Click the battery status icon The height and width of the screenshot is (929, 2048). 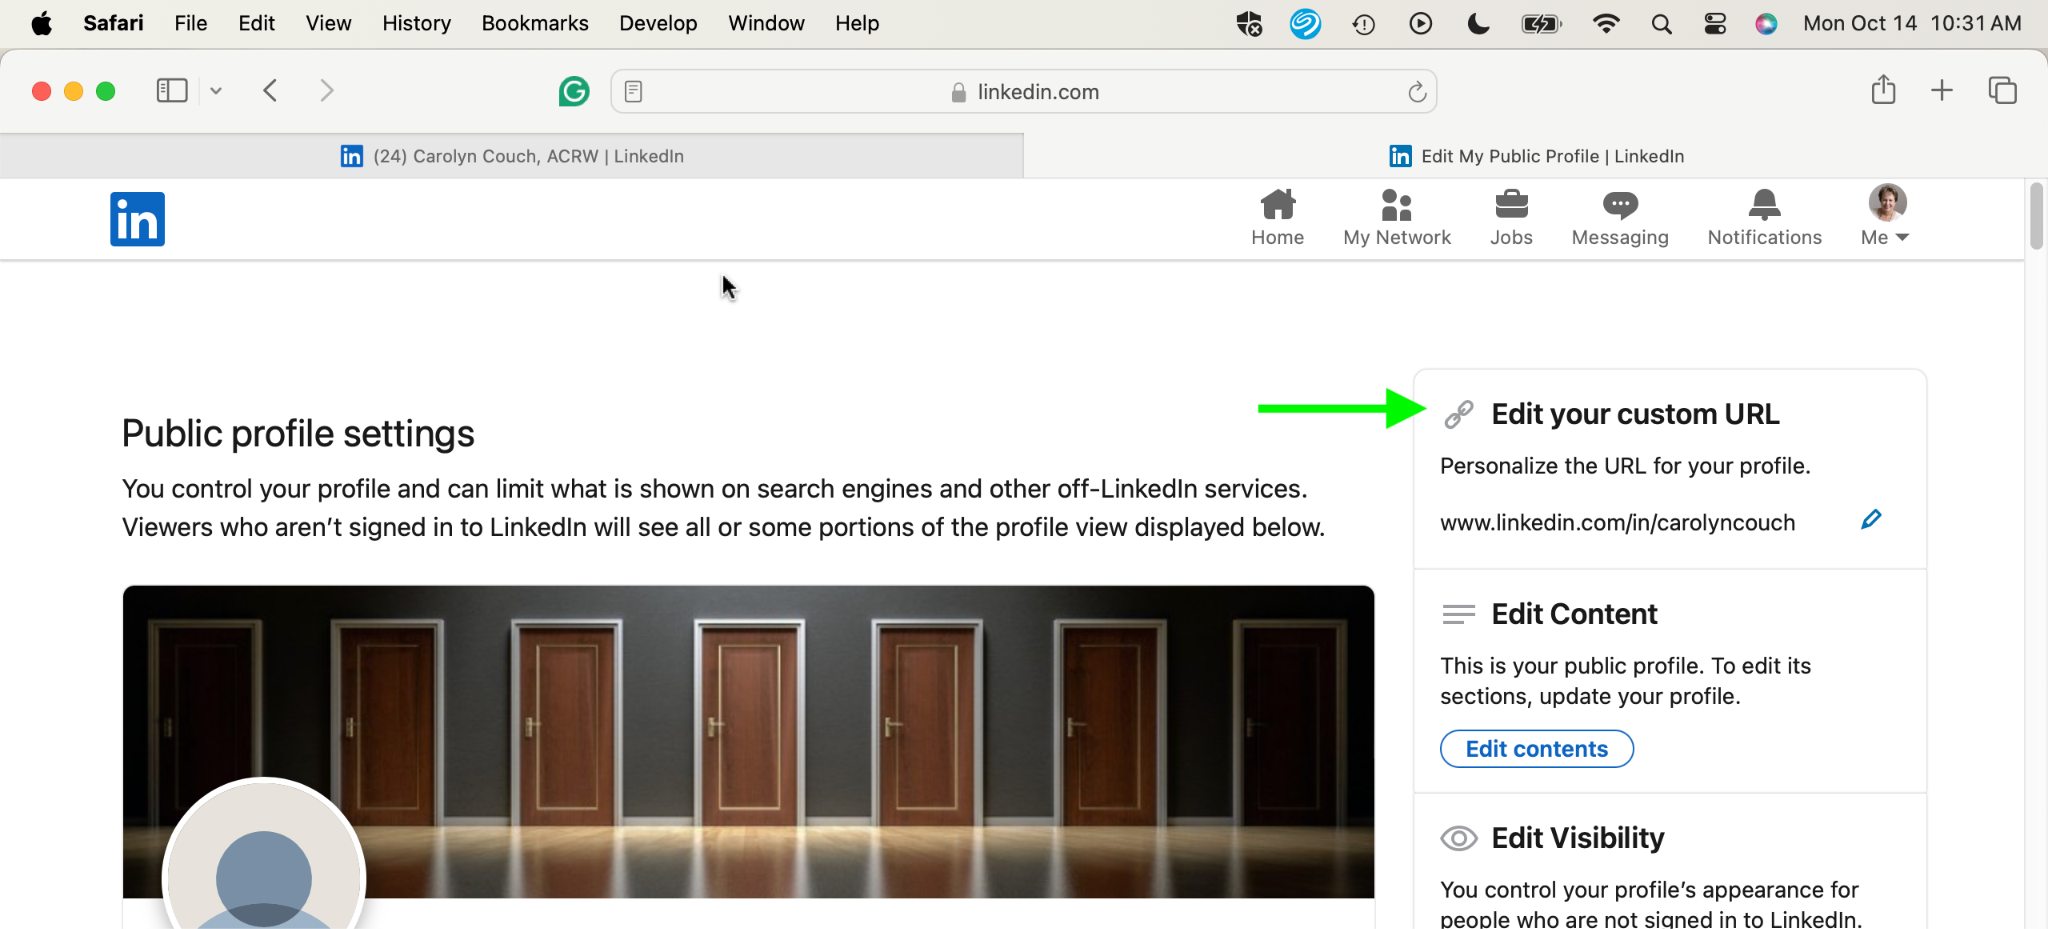tap(1541, 24)
